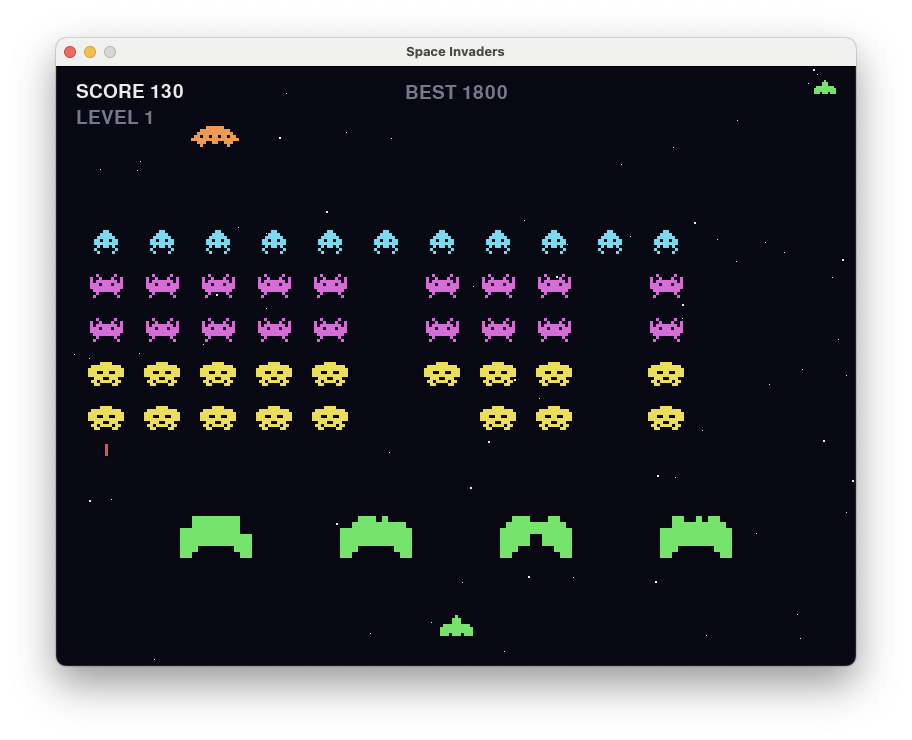912x740 pixels.
Task: Click the rightmost yellow octopus in the bottom row
Action: [x=666, y=418]
